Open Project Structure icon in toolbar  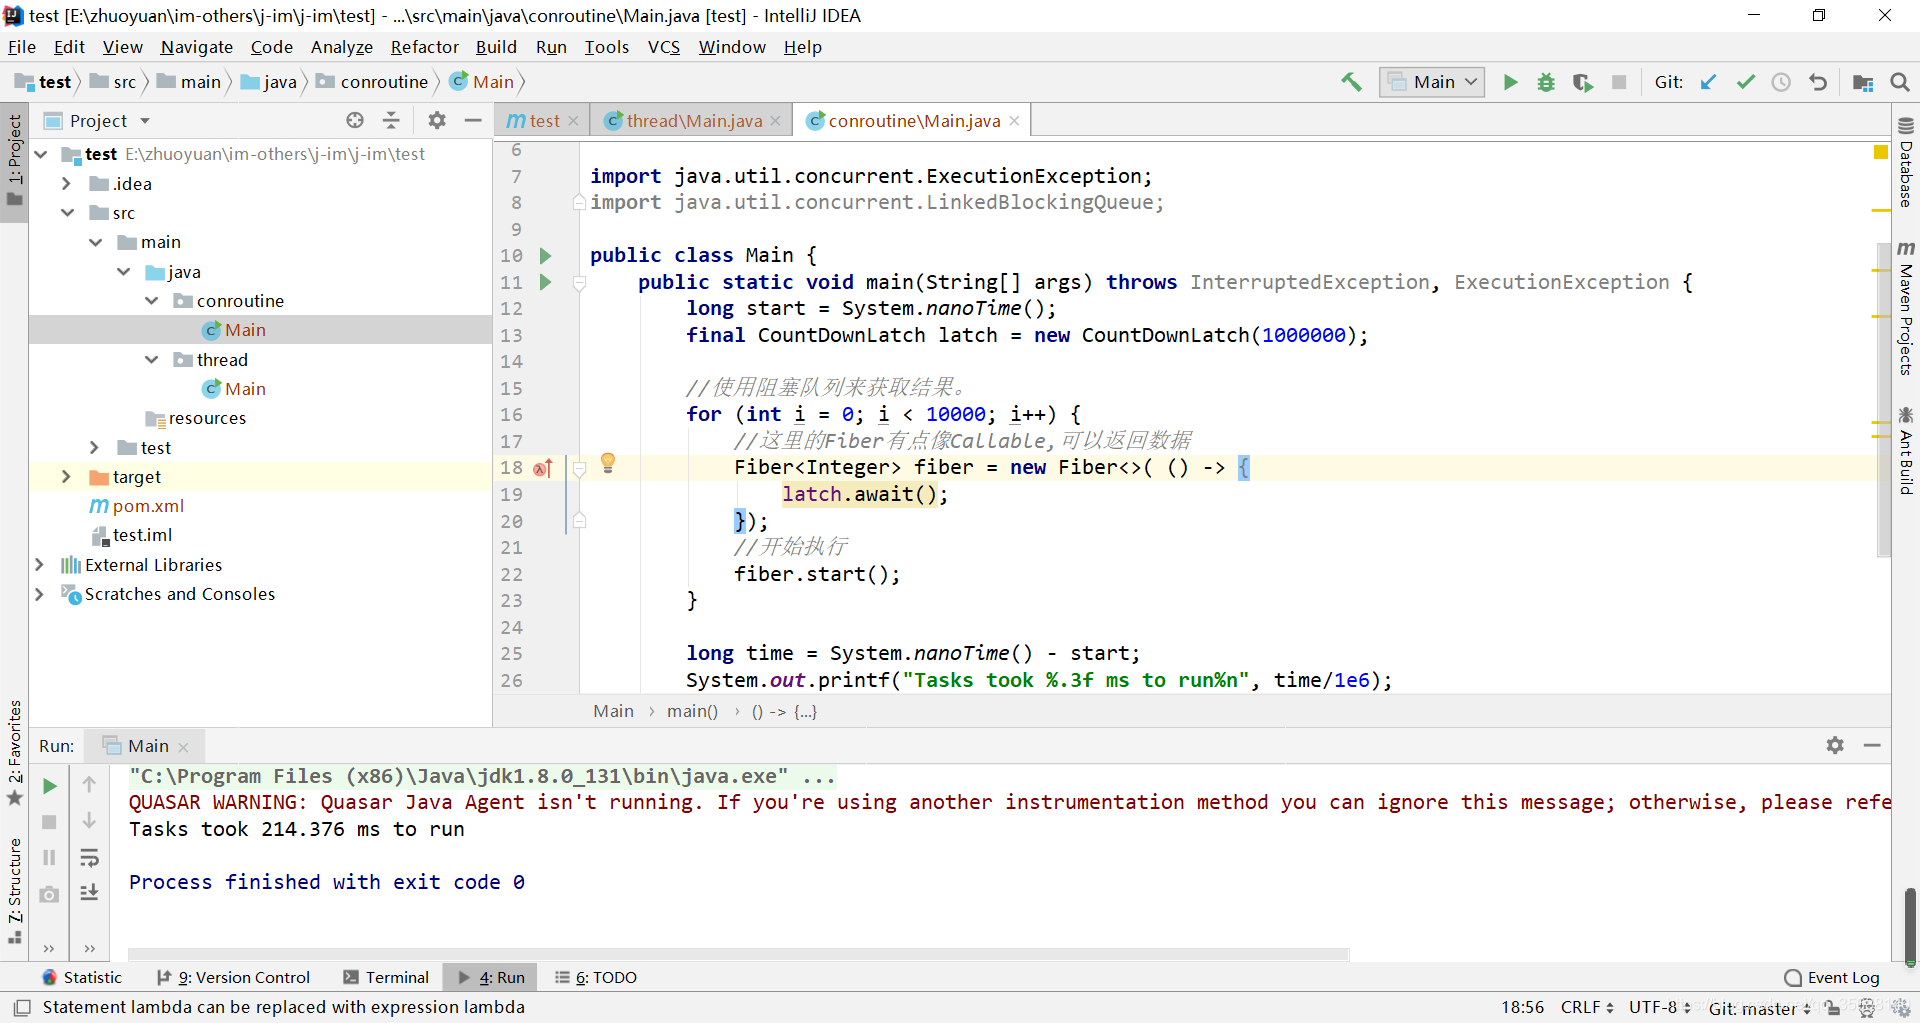[1863, 82]
